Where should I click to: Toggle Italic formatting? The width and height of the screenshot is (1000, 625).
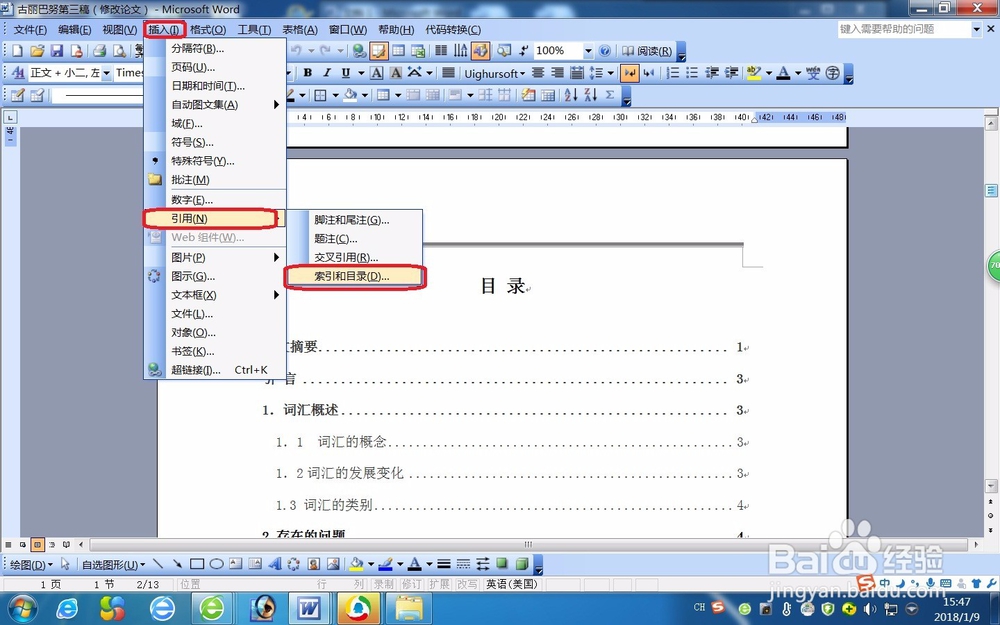tap(327, 73)
